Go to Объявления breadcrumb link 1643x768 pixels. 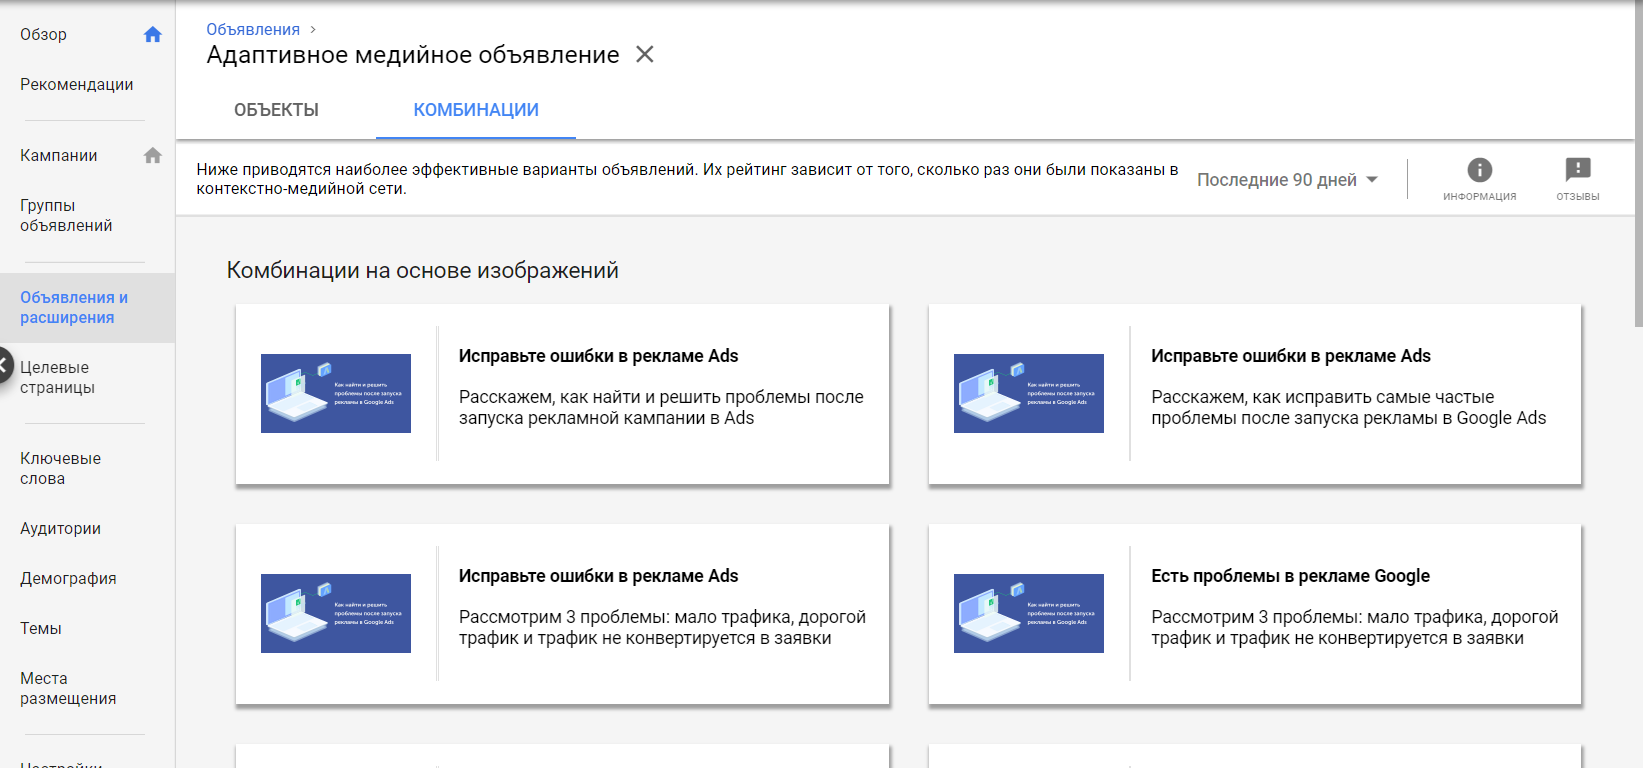pos(253,30)
